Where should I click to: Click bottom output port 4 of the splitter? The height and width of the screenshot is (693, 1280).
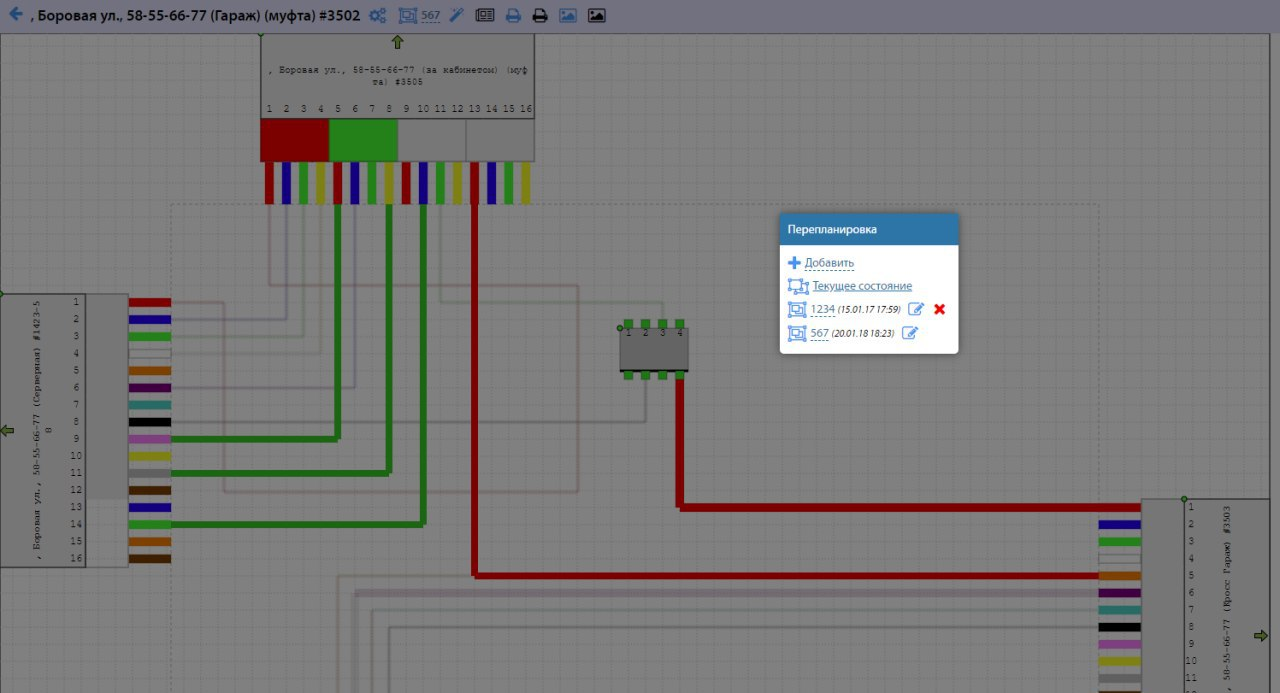coord(680,375)
